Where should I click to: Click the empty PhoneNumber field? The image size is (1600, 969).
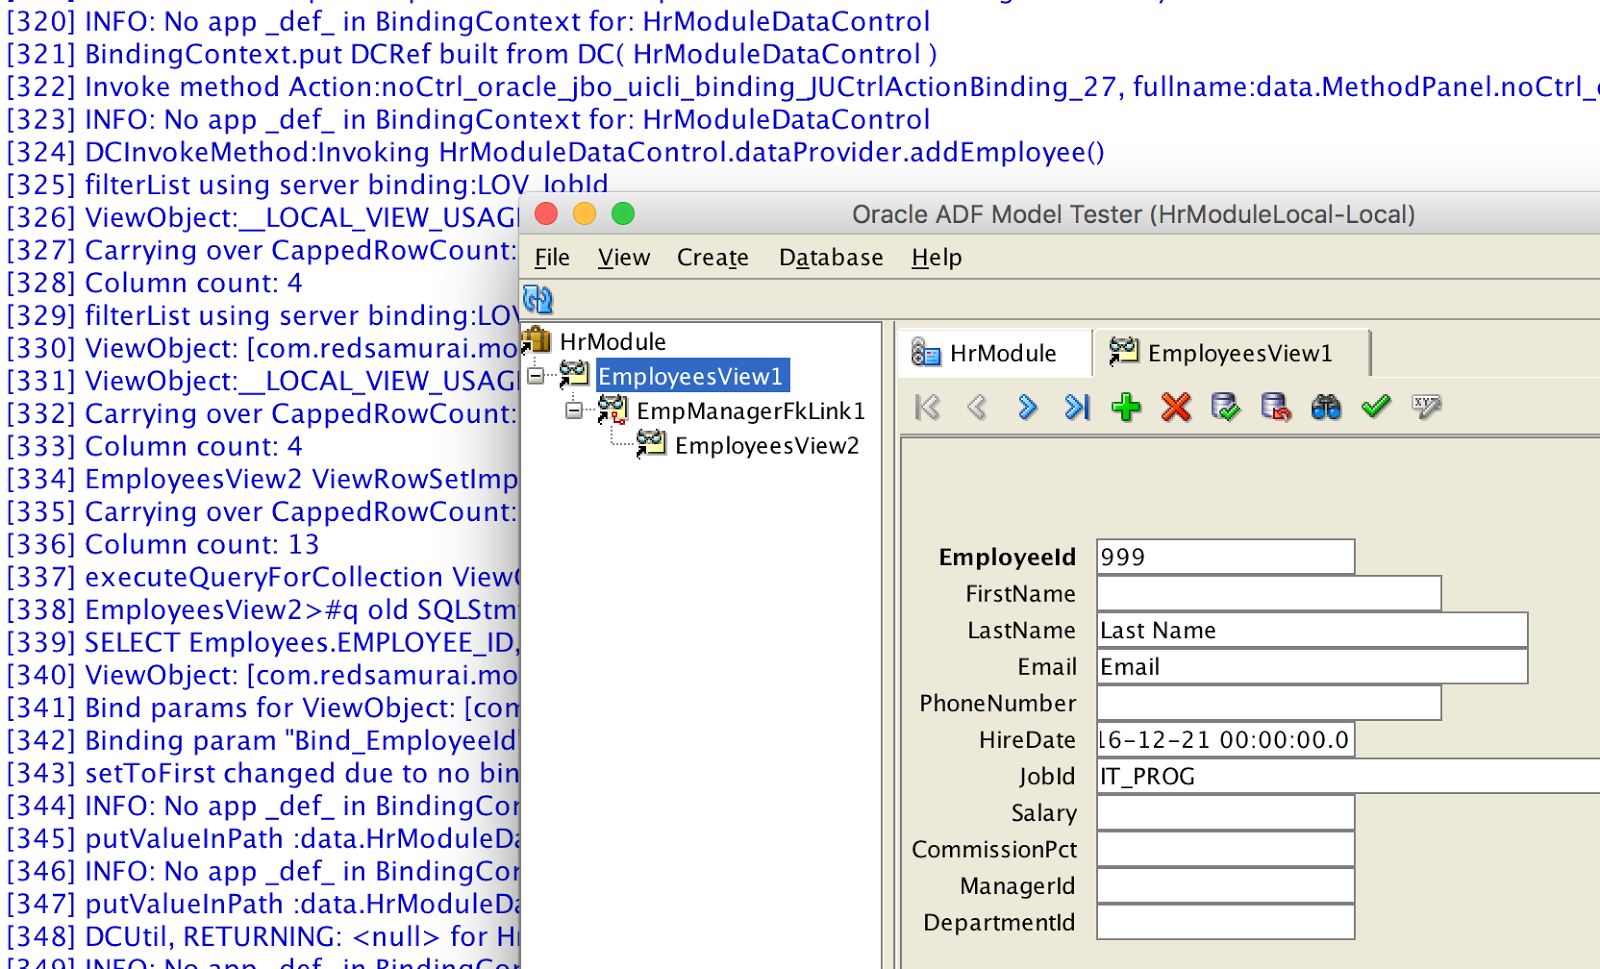point(1269,703)
